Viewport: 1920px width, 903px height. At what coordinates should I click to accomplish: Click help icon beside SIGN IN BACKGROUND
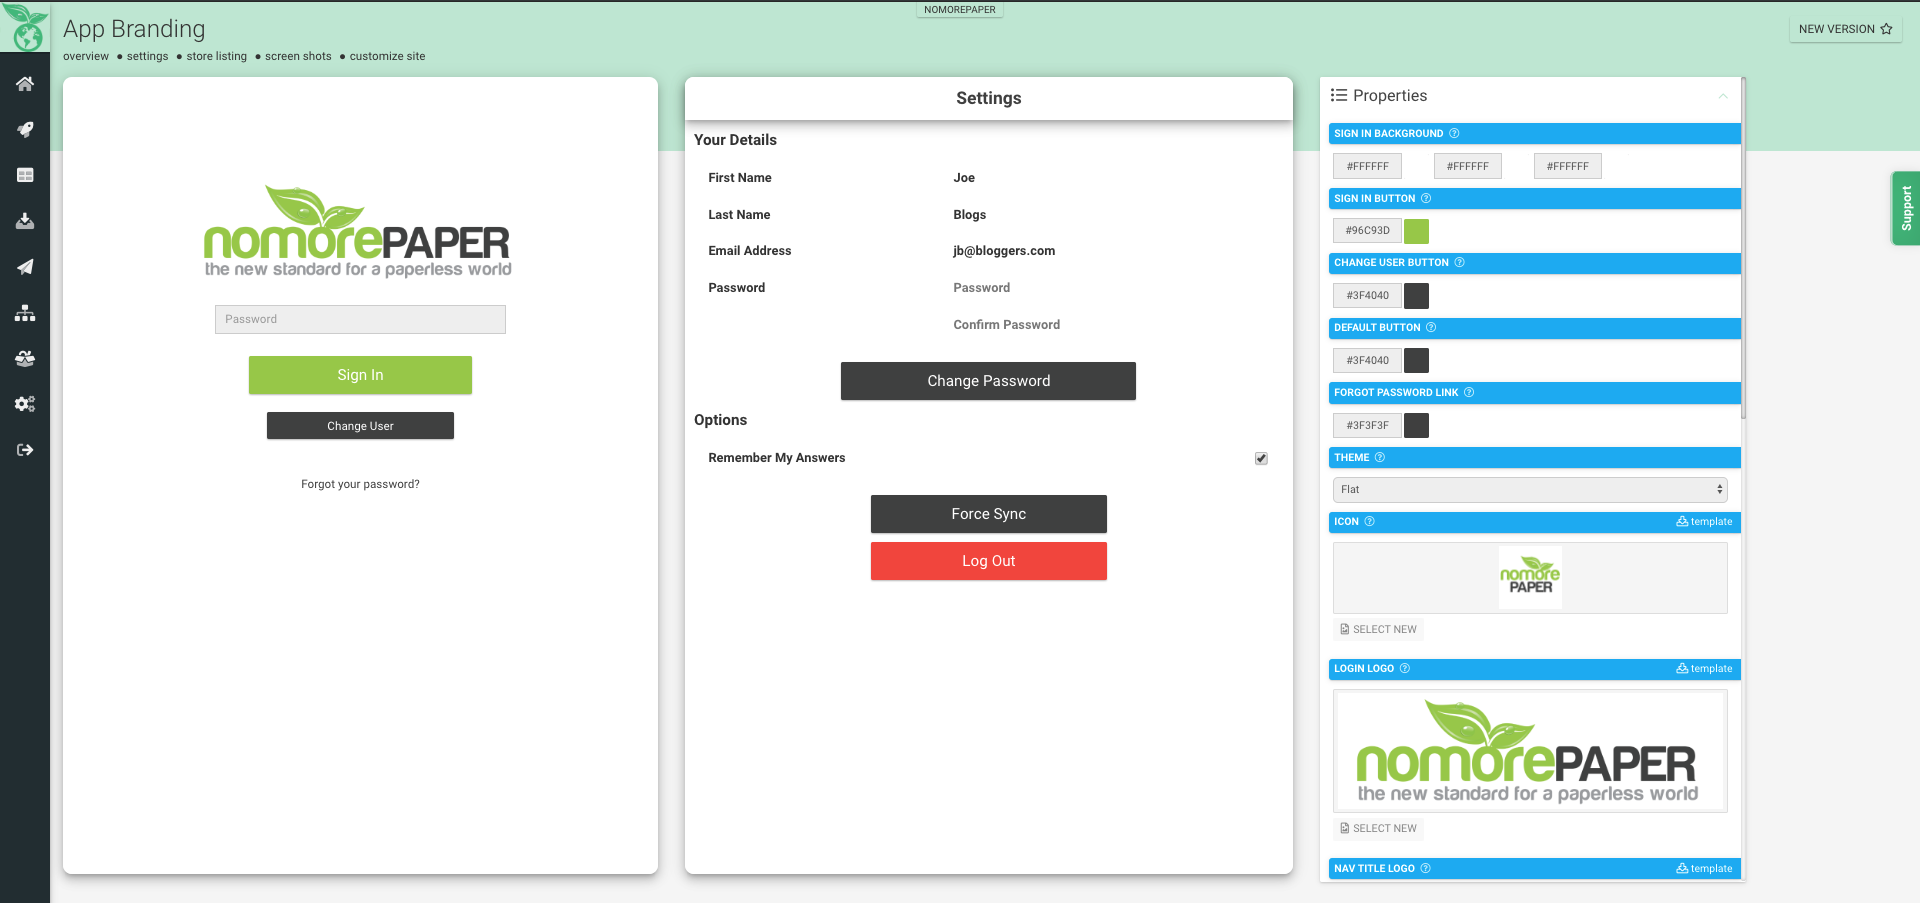pos(1454,133)
